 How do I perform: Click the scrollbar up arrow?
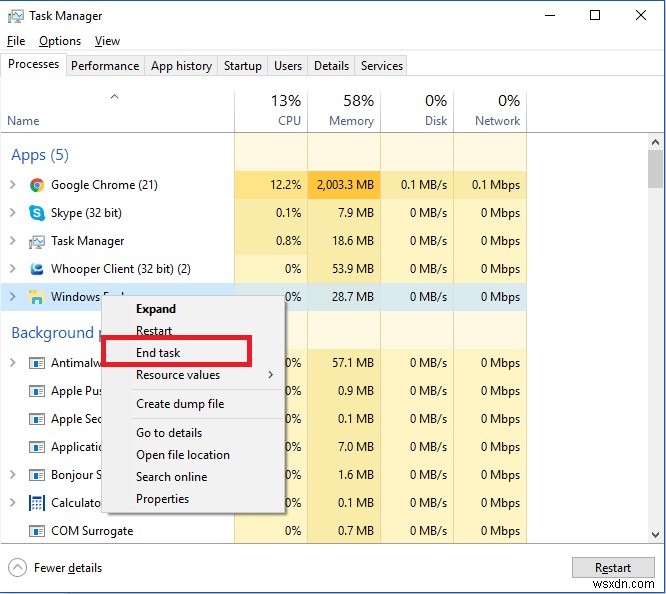pyautogui.click(x=655, y=142)
